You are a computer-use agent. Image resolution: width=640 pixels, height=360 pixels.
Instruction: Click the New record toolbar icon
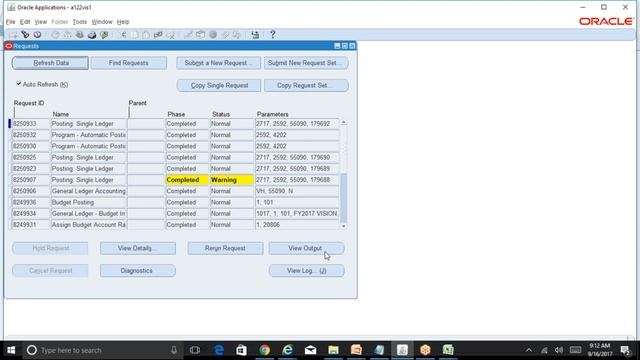[13, 35]
